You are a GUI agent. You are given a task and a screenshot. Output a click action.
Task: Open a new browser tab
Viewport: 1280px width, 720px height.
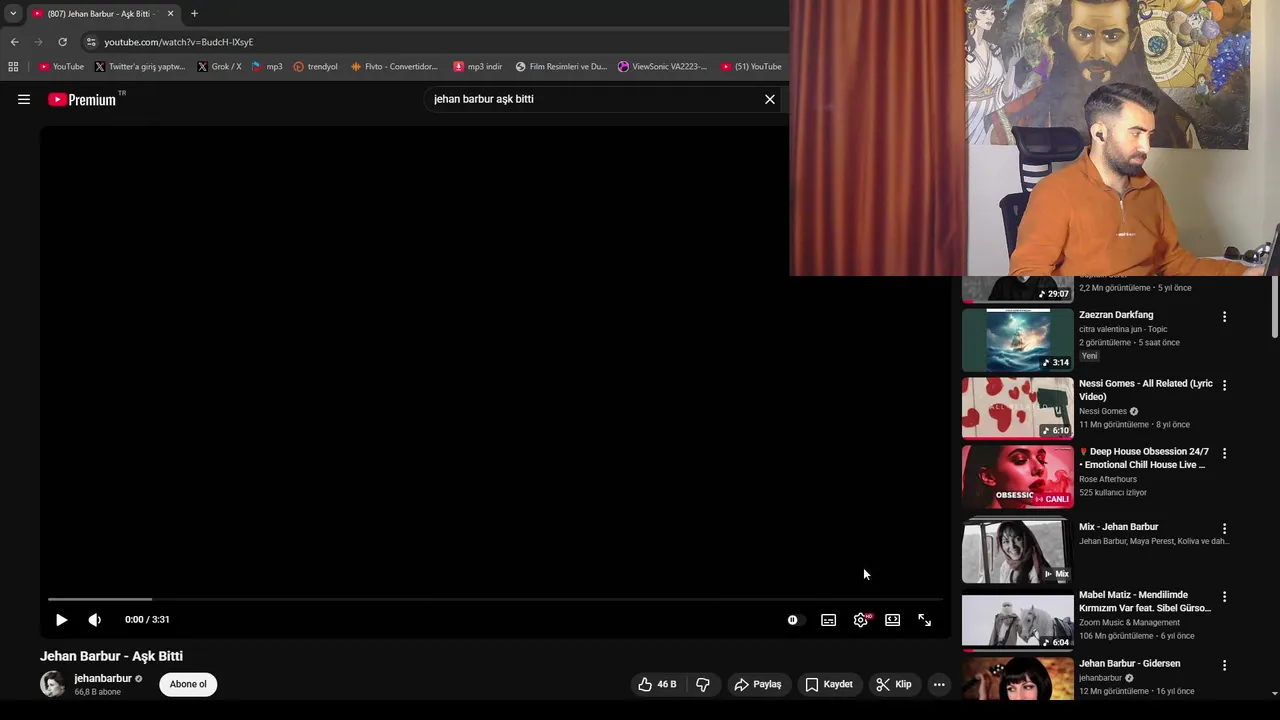pos(194,14)
